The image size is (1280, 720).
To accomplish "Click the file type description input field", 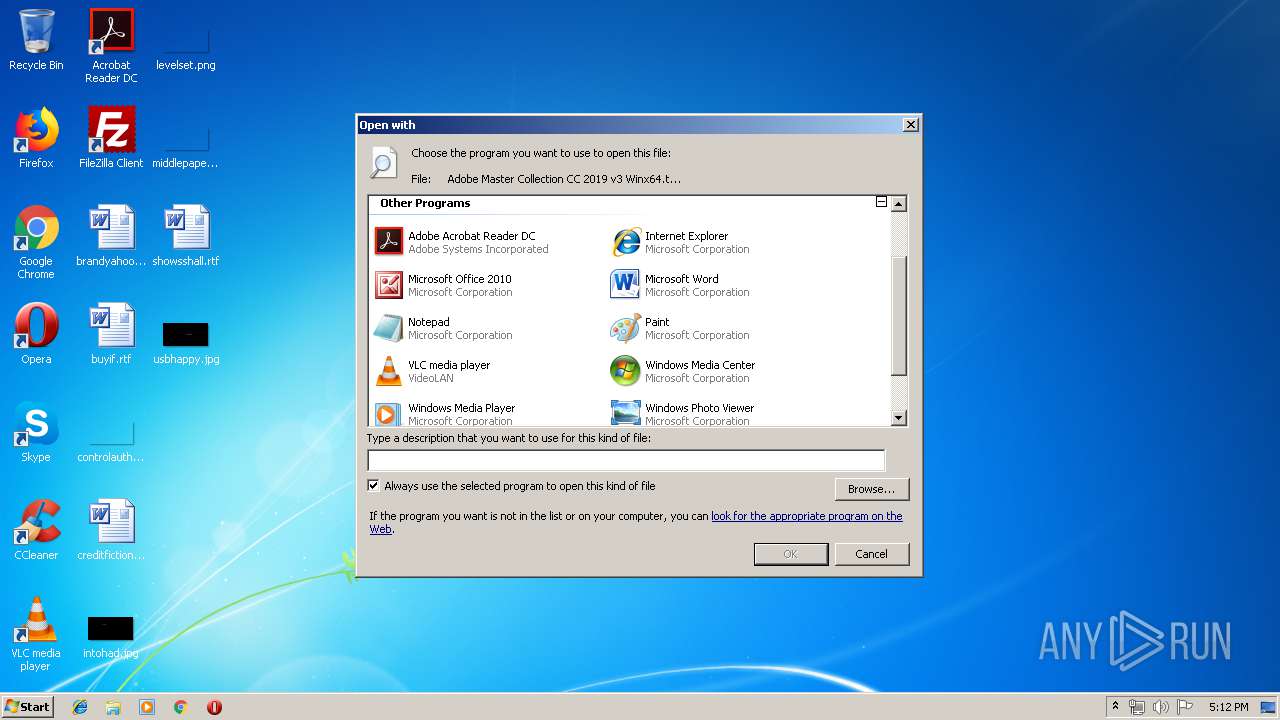I will (x=626, y=460).
